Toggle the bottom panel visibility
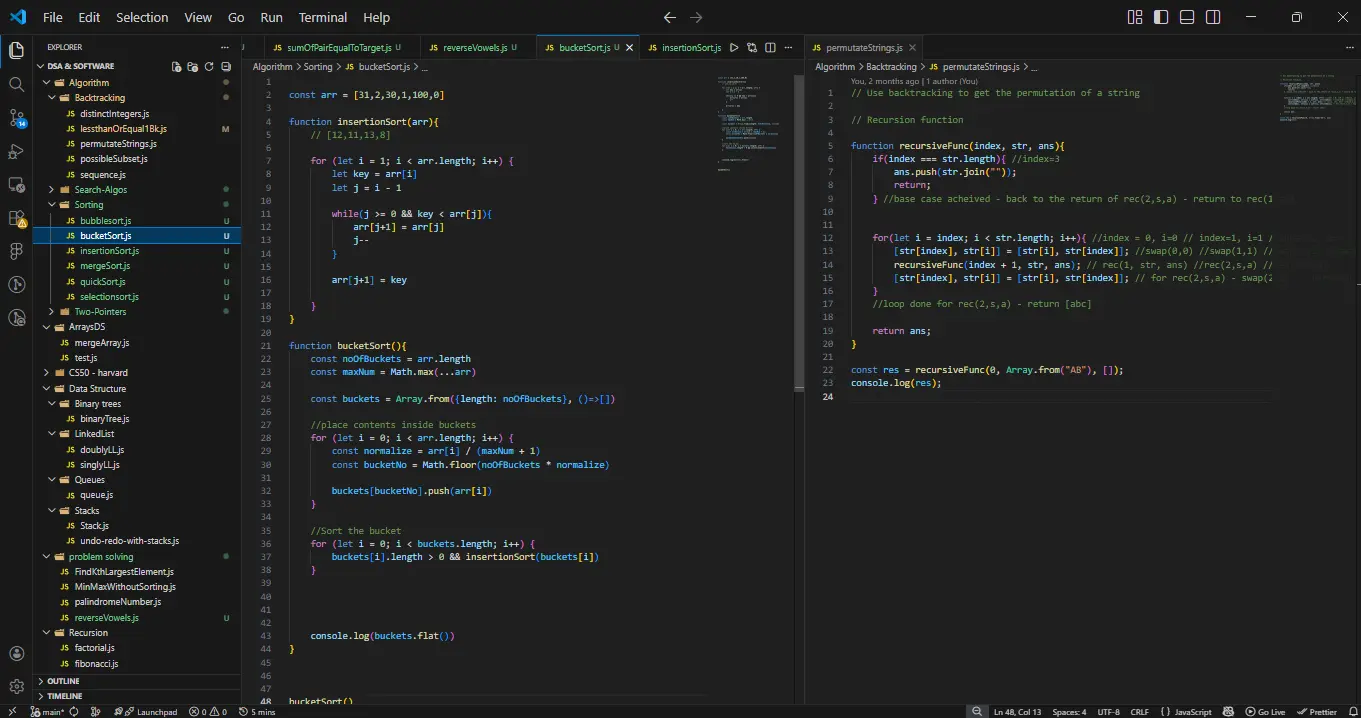Screen dimensions: 1361x718 tap(1187, 17)
